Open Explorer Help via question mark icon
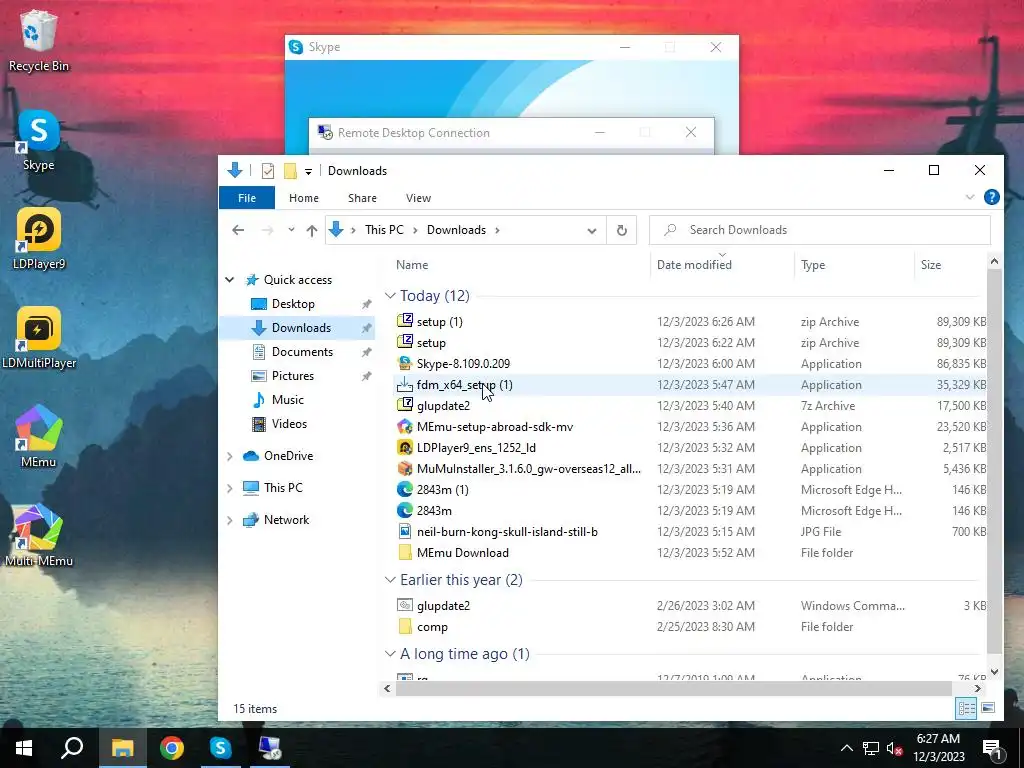The width and height of the screenshot is (1024, 768). pyautogui.click(x=991, y=197)
